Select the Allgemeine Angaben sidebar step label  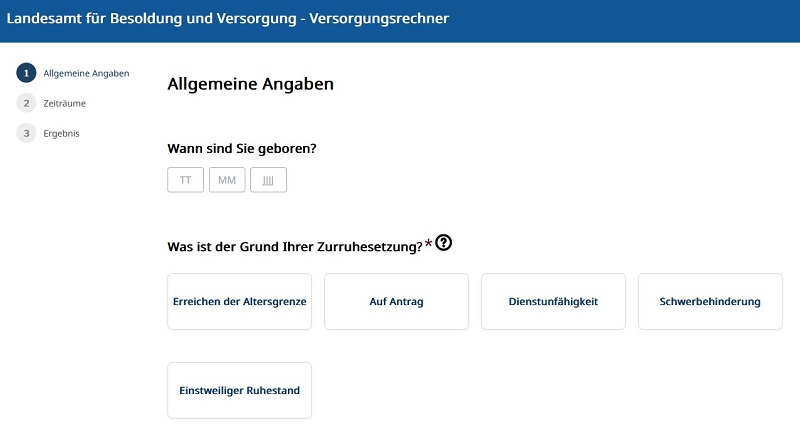(86, 73)
